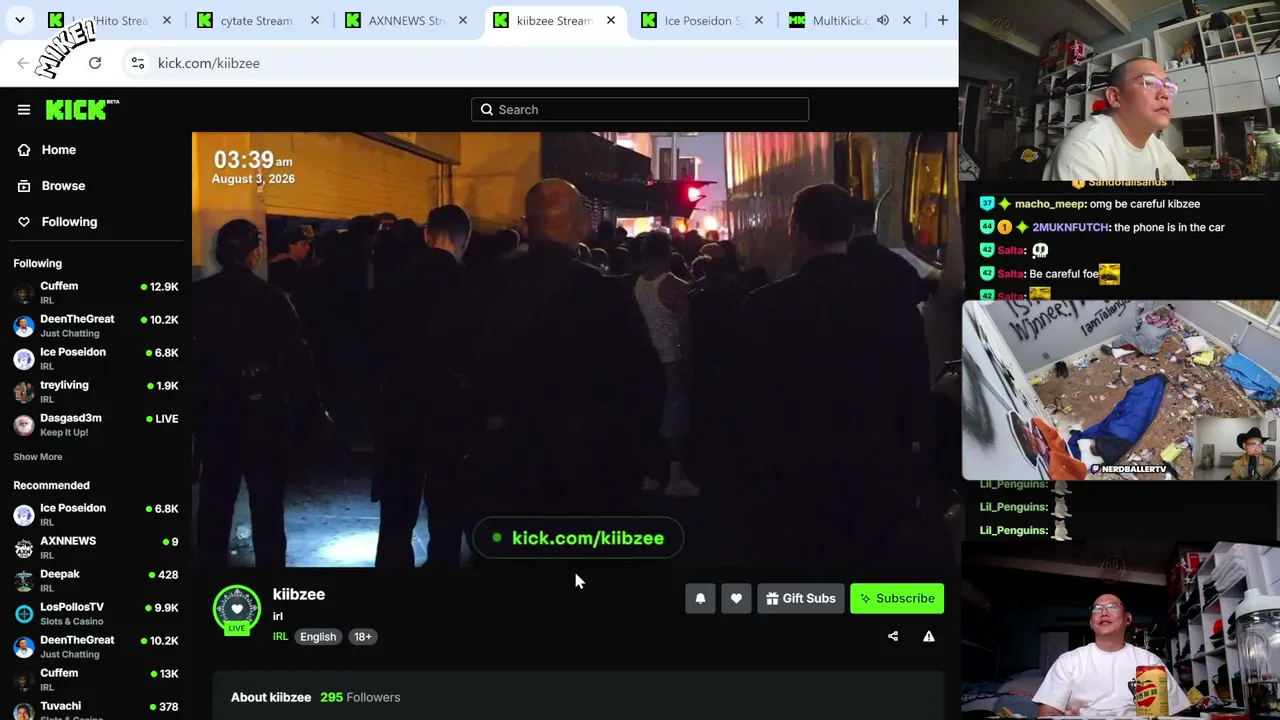The image size is (1280, 720).
Task: Open AXNNEWS recommended channel
Action: tap(96, 548)
